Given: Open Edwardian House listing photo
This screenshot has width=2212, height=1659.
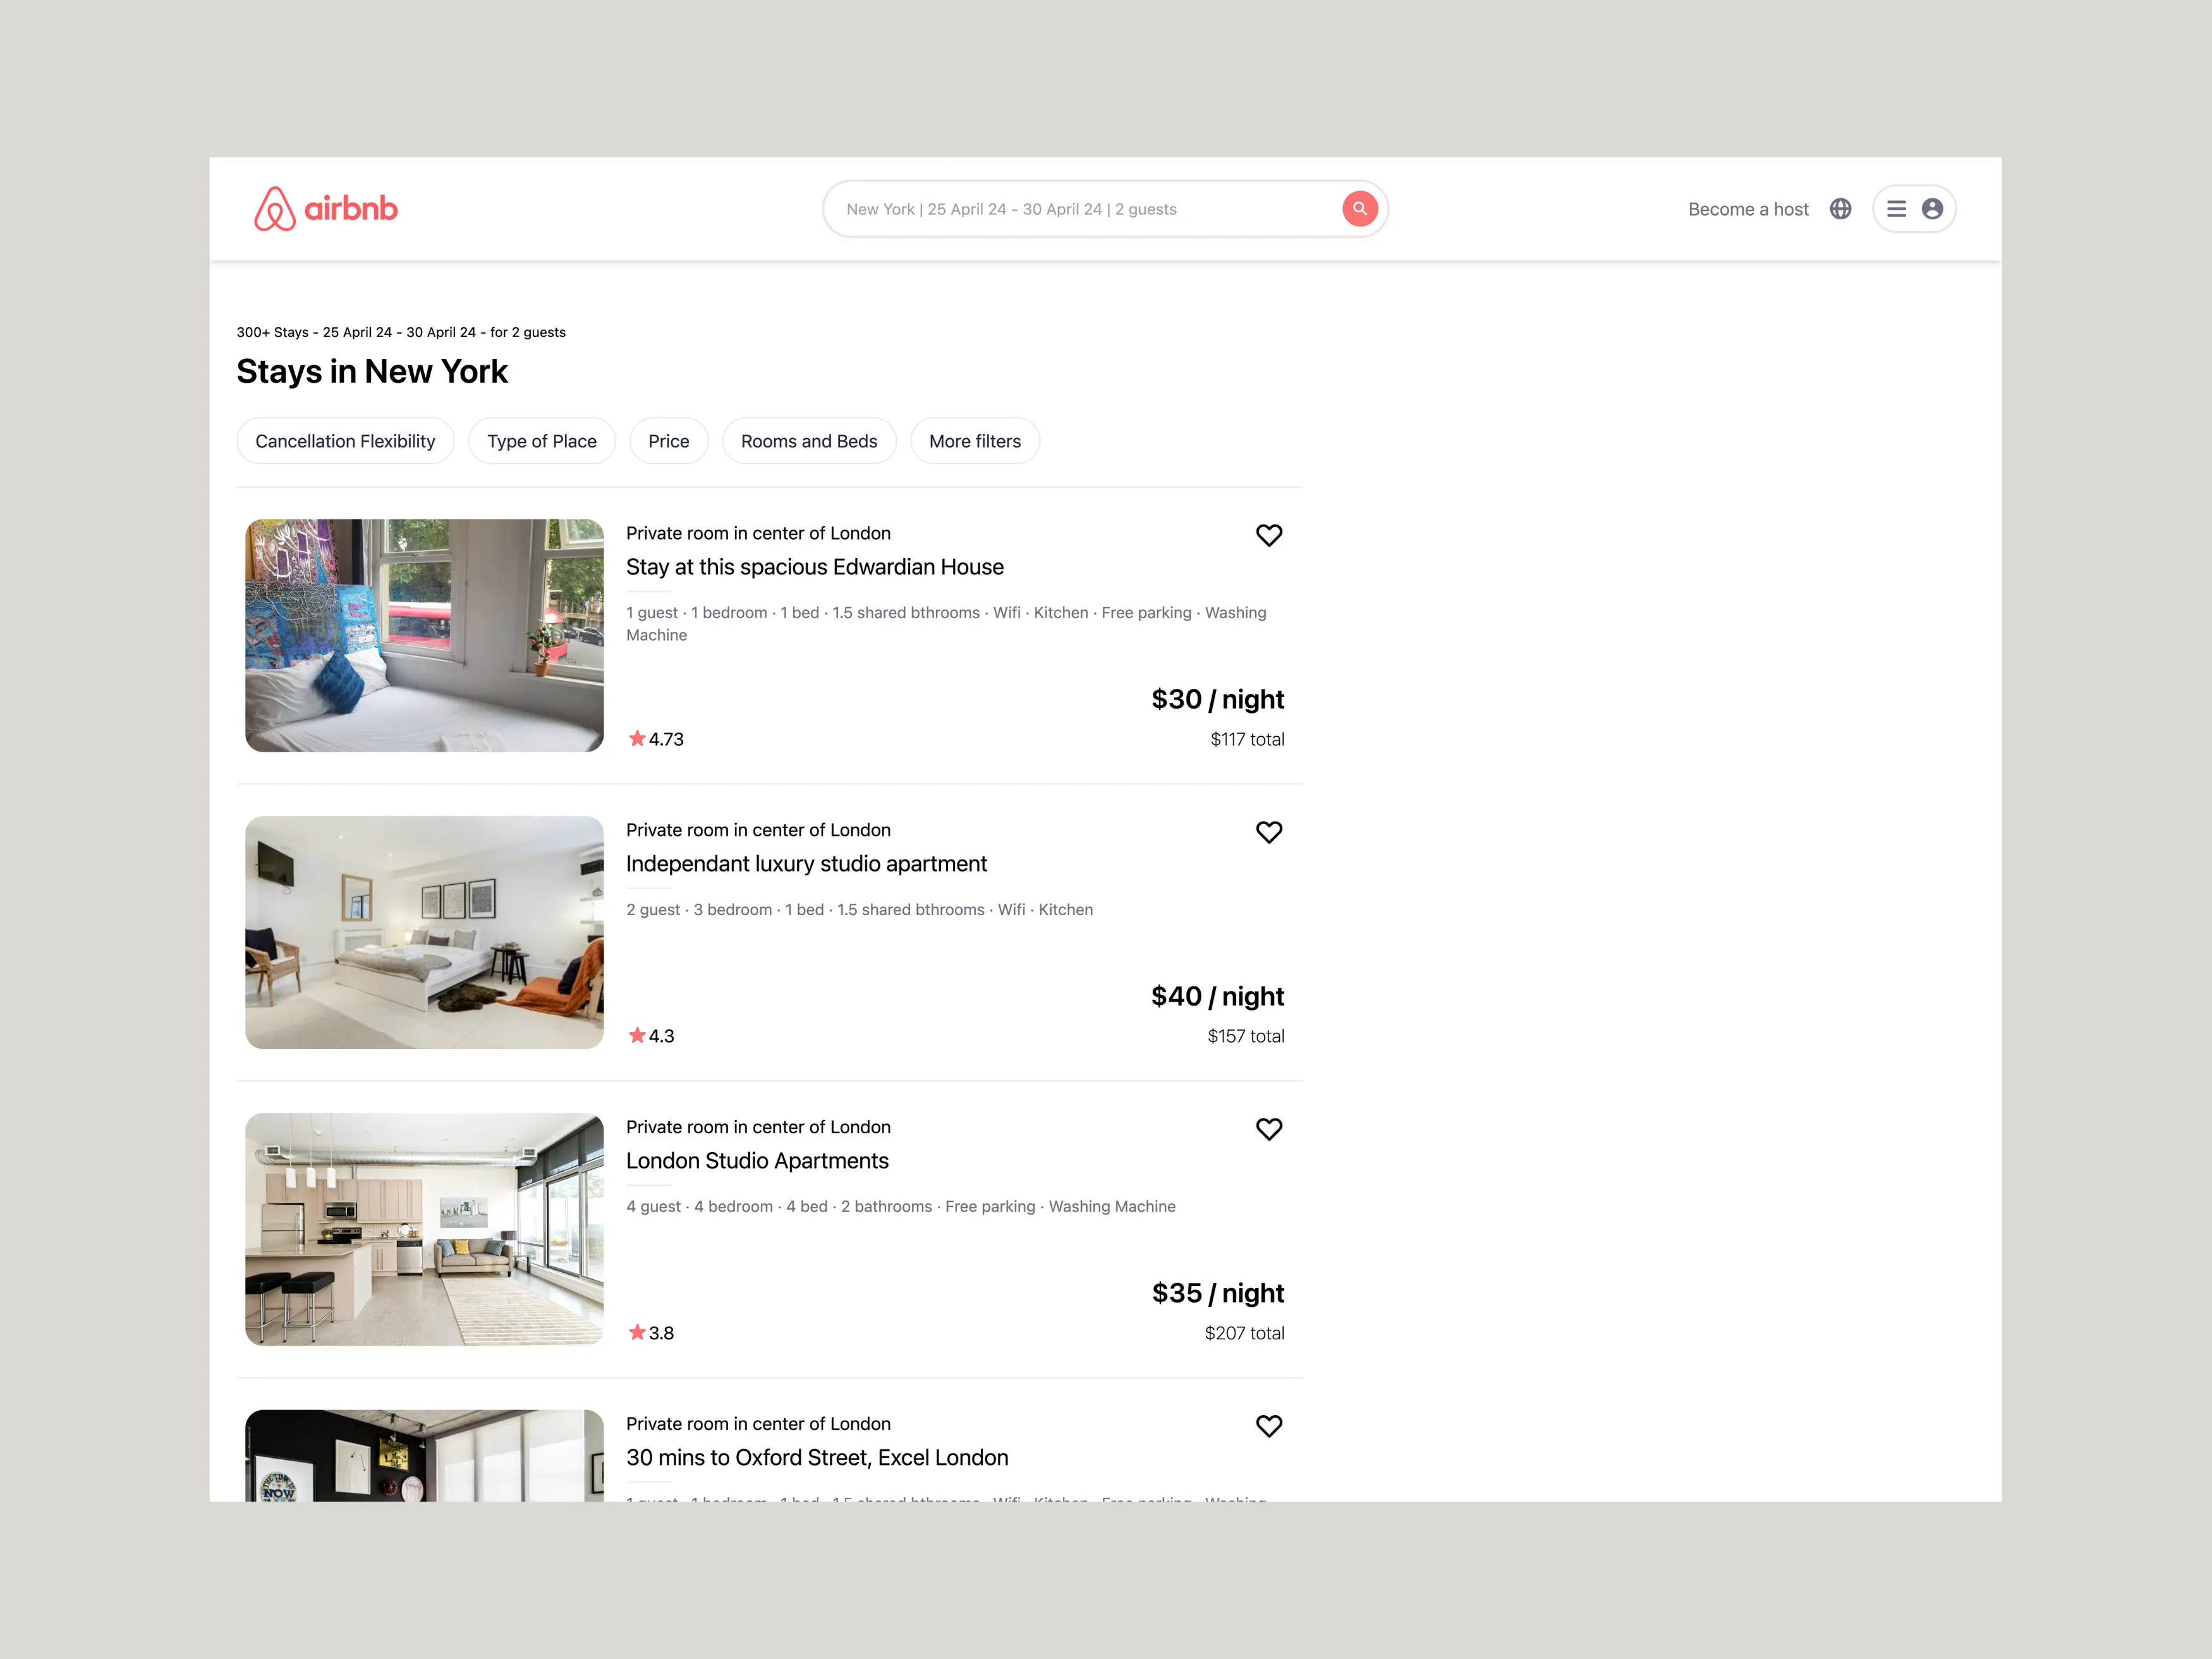Looking at the screenshot, I should point(424,635).
